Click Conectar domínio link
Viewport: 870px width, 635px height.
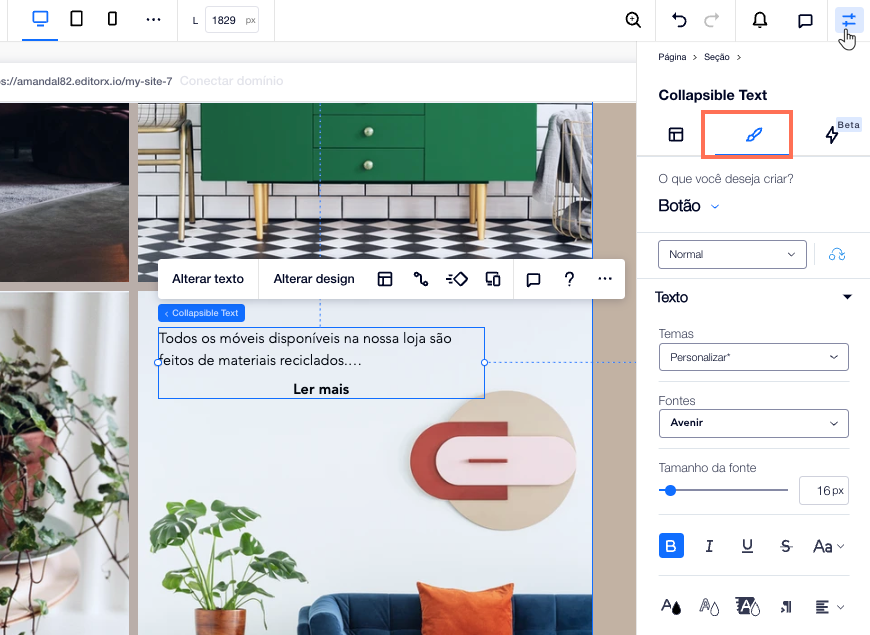231,81
